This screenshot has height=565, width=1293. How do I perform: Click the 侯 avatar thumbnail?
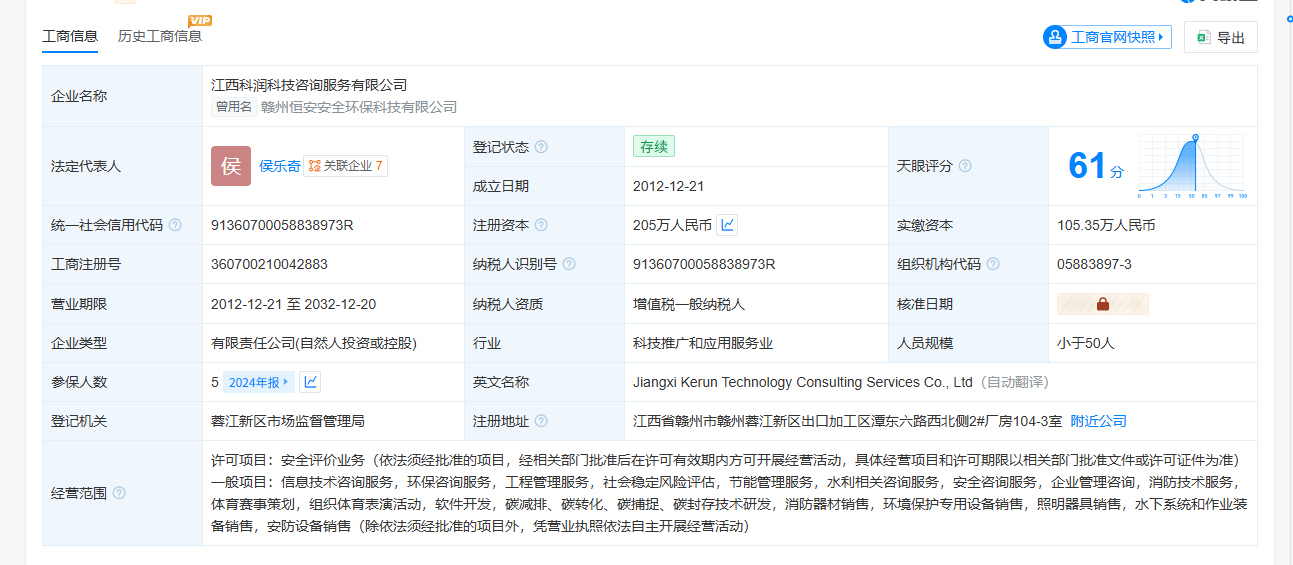click(x=231, y=166)
